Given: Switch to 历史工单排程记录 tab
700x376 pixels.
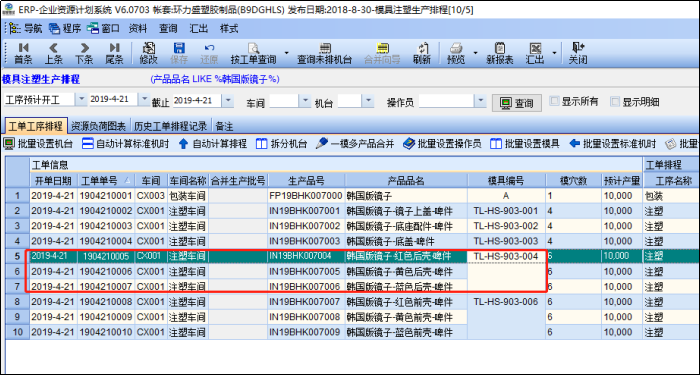Looking at the screenshot, I should click(x=170, y=126).
